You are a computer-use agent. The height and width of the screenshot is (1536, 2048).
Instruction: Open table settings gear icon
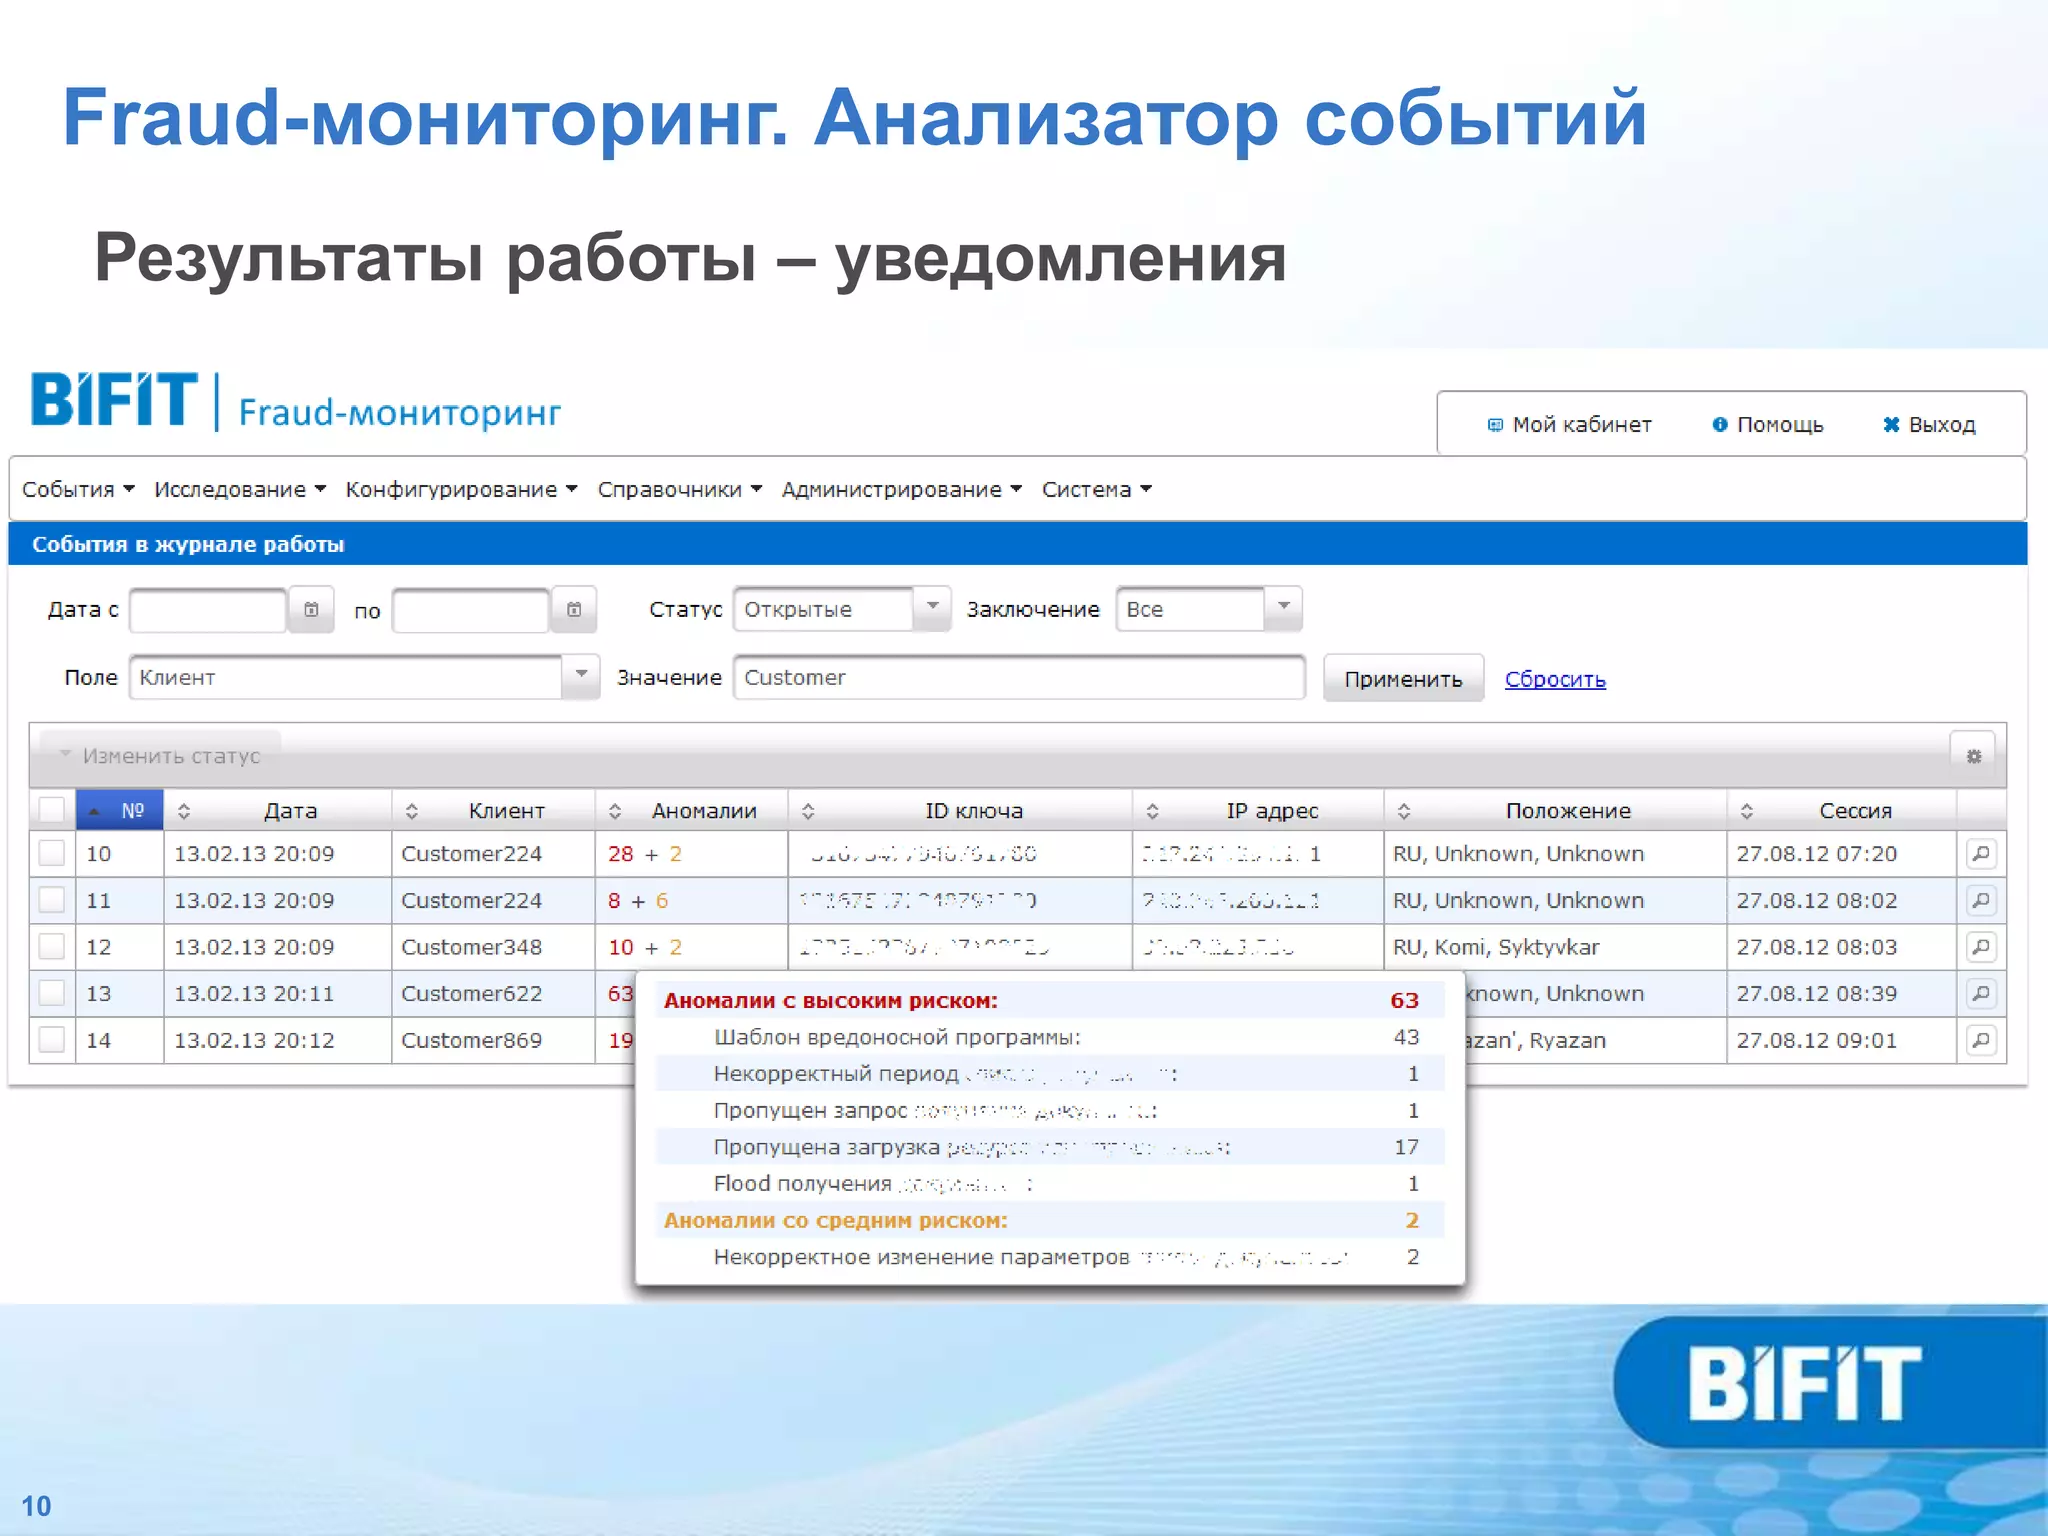1973,756
